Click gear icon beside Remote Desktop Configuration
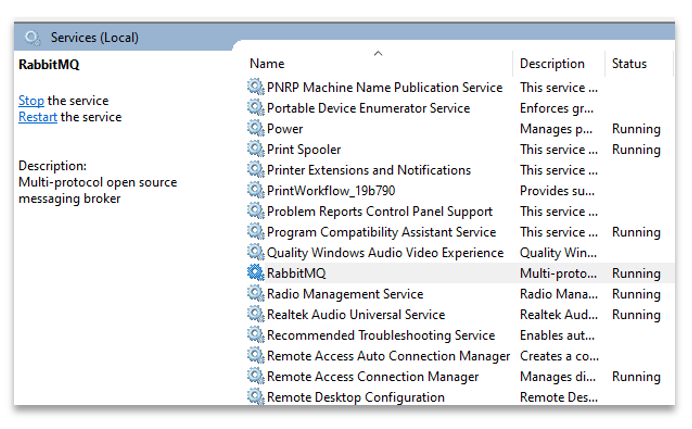 coord(256,397)
